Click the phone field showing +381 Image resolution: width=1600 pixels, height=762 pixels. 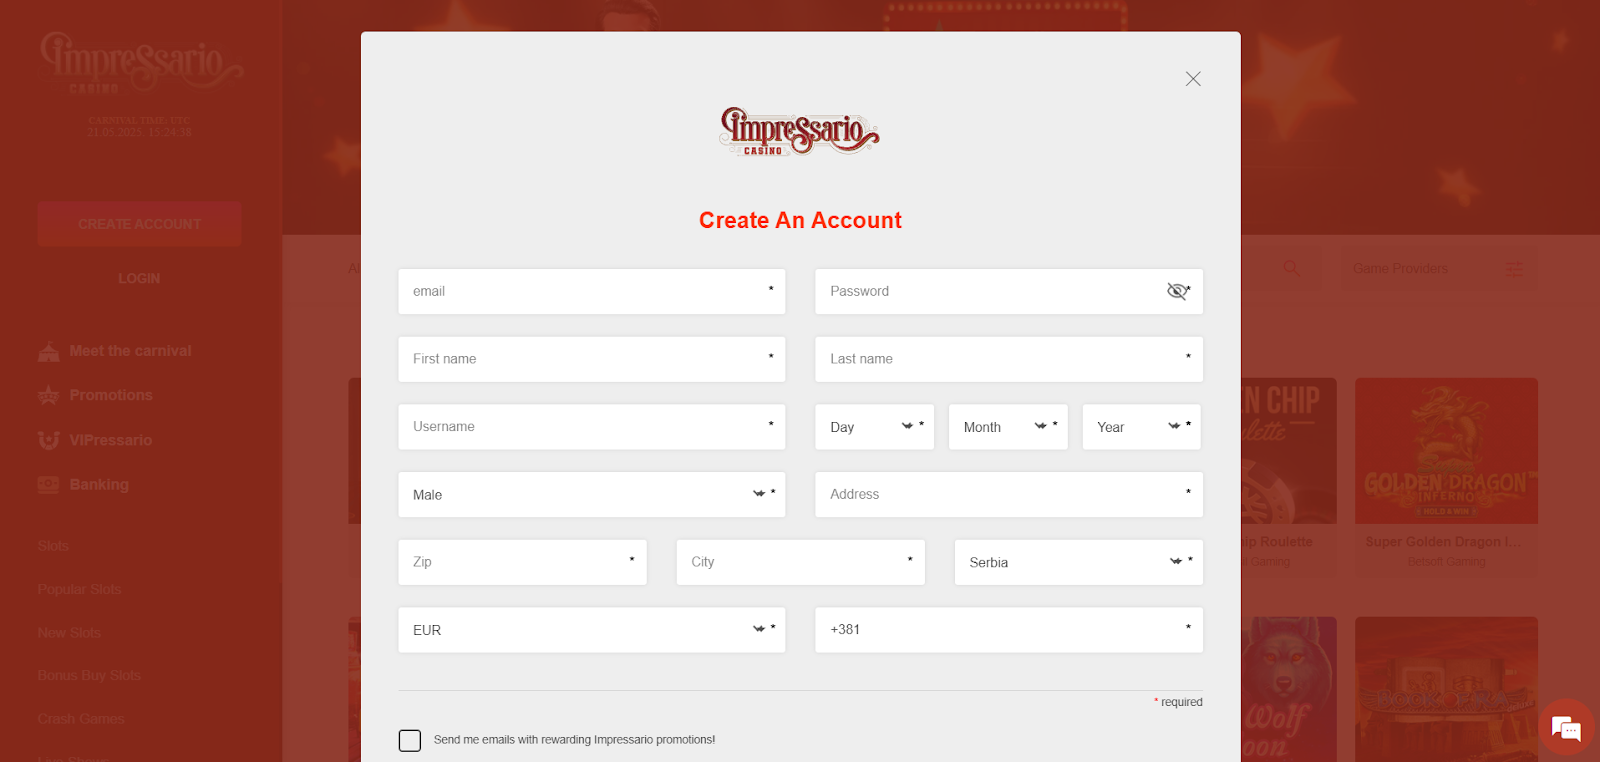coord(1009,630)
